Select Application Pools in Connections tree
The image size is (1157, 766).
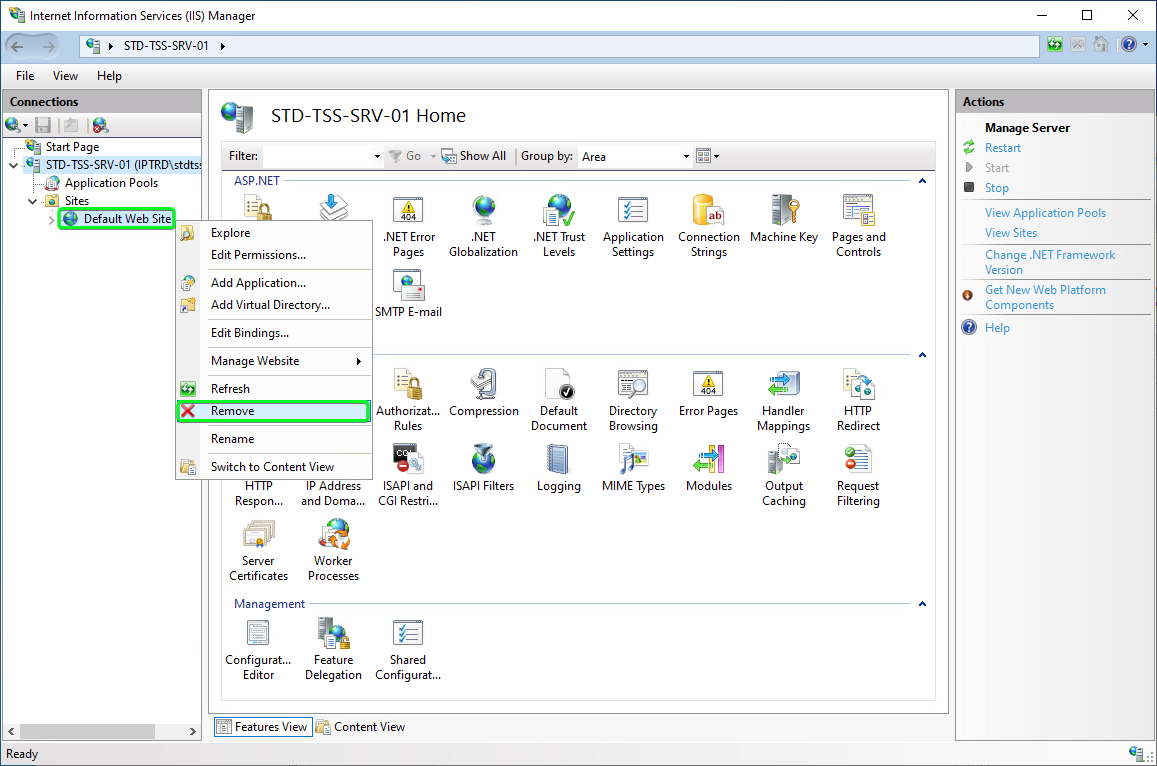(x=111, y=183)
